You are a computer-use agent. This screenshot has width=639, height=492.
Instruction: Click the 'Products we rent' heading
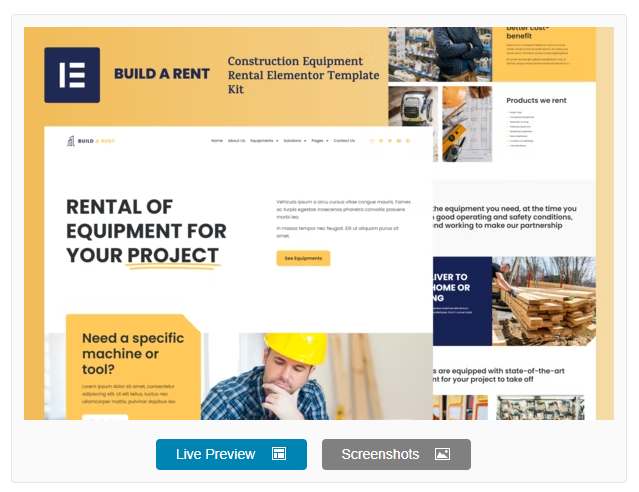pos(536,100)
